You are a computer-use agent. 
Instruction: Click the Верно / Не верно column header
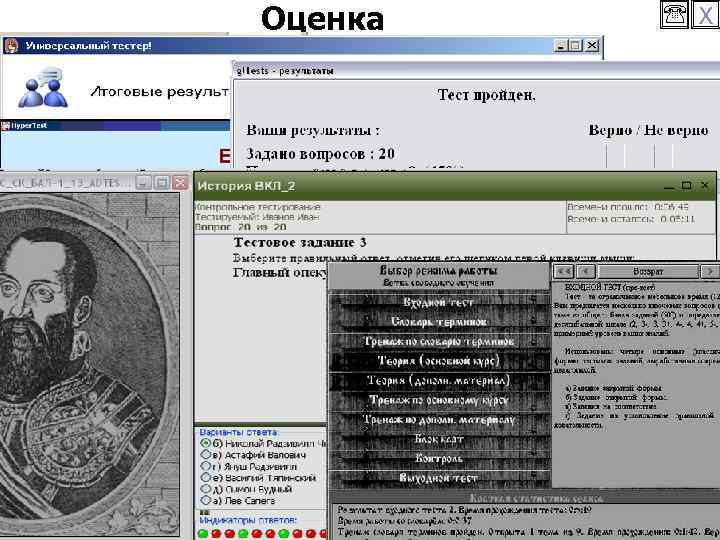tap(648, 130)
